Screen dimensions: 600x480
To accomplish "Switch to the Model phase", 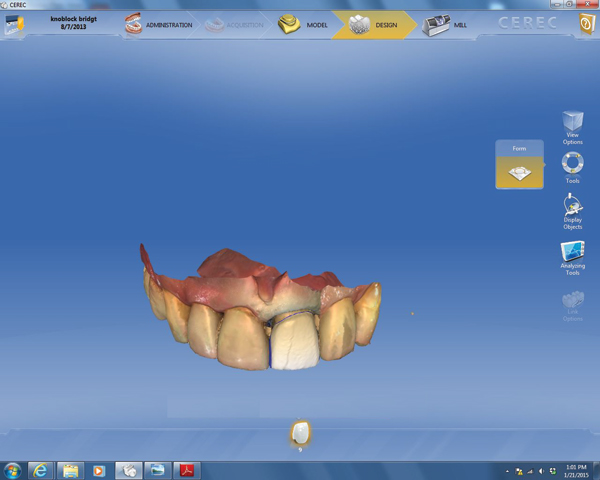I will tap(303, 24).
